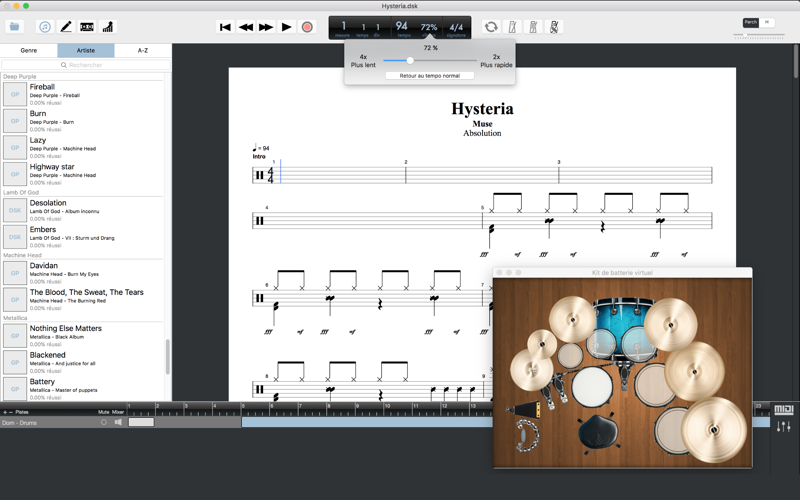Click the MIDI settings icon
This screenshot has height=500, width=800.
pyautogui.click(x=784, y=409)
